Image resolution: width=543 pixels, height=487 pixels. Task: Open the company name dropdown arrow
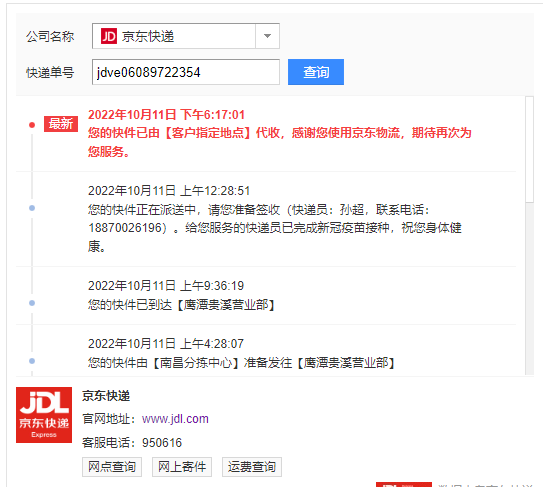tap(267, 36)
